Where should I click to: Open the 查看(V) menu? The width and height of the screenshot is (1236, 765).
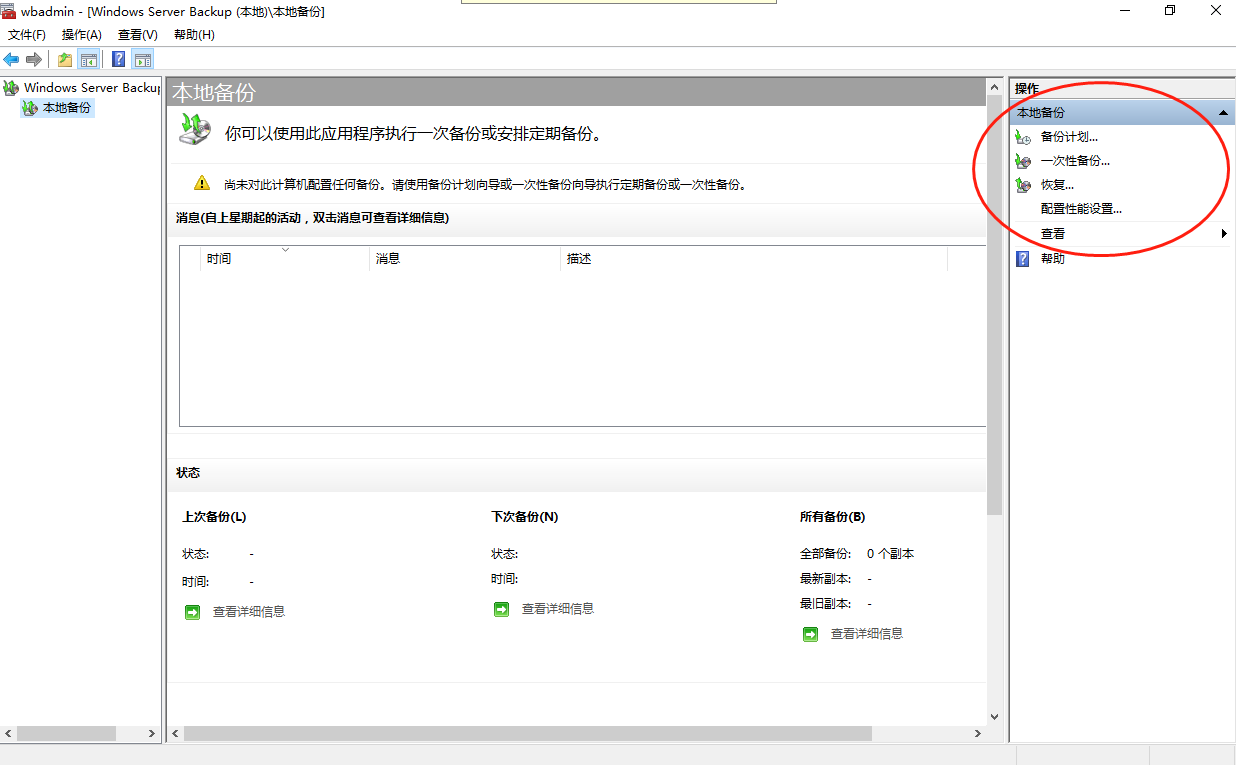(137, 34)
